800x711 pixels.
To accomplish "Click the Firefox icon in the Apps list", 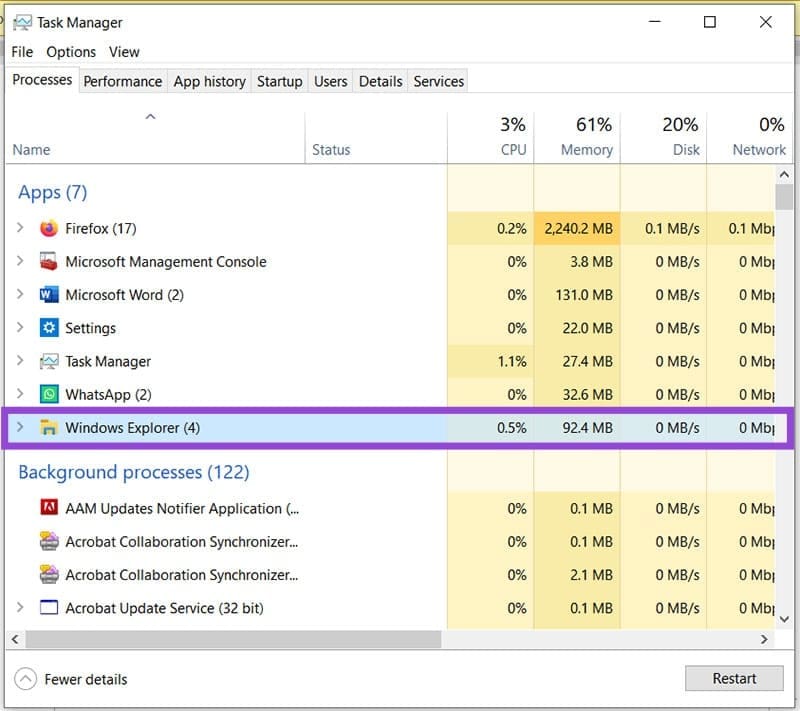I will pos(49,229).
